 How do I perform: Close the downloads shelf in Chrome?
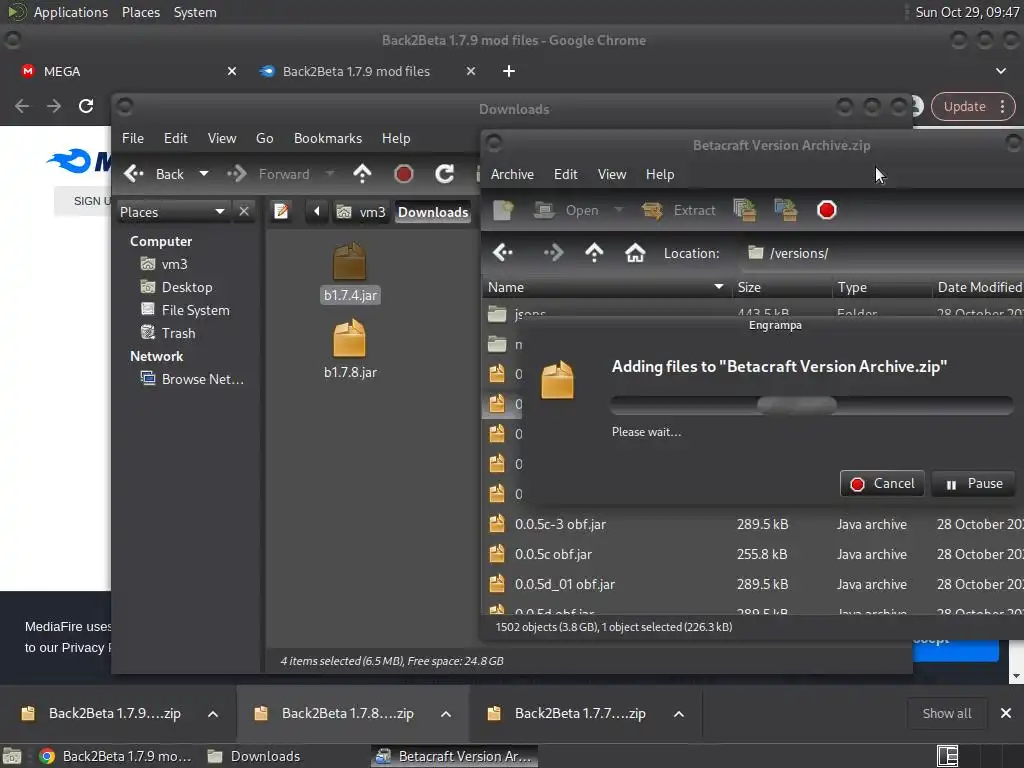(1006, 713)
